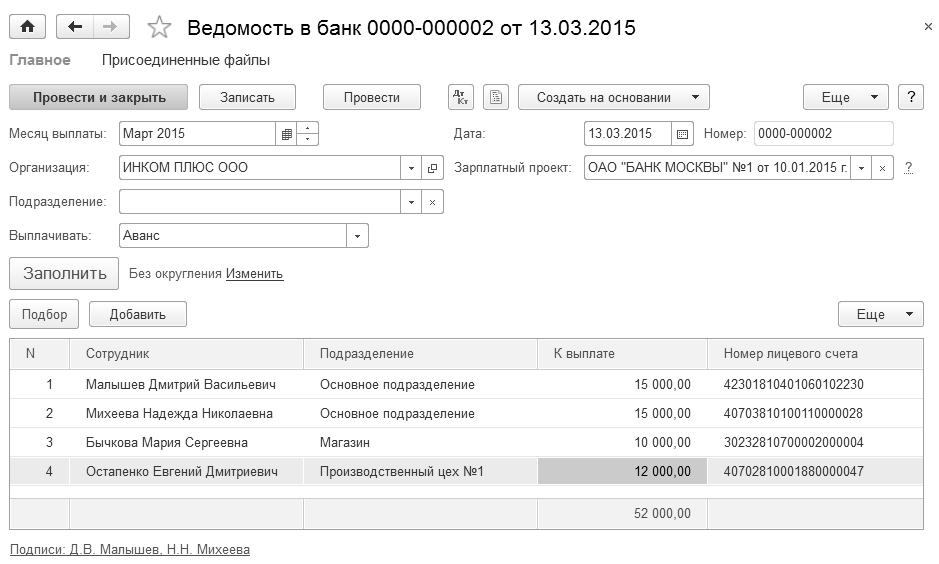Clear the Подразделение field
This screenshot has height=564, width=939.
(x=433, y=202)
